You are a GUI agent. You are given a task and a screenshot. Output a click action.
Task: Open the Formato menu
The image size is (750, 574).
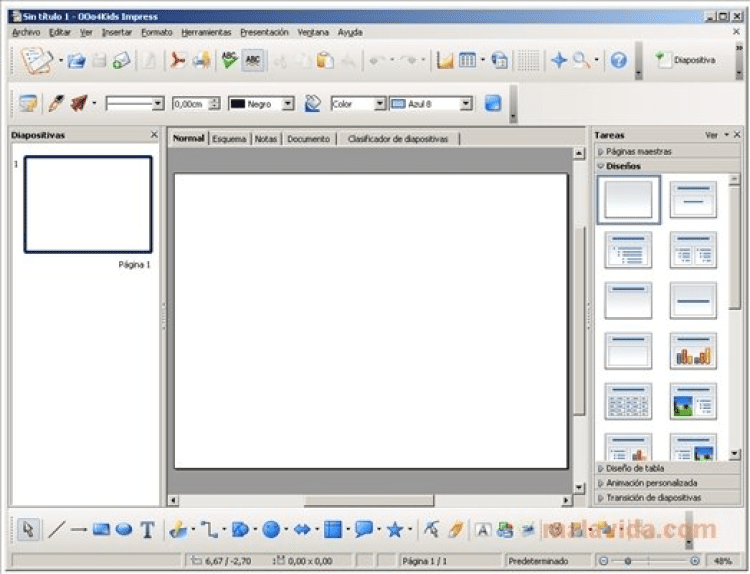coord(157,32)
